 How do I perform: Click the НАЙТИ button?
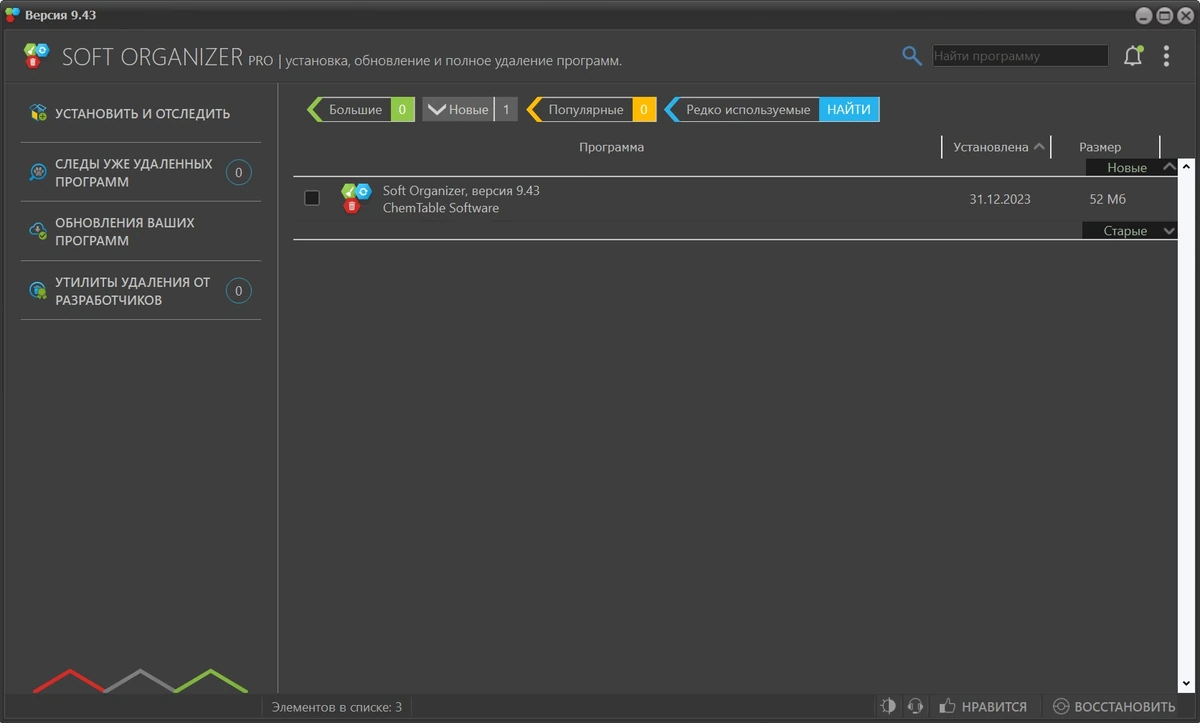849,110
